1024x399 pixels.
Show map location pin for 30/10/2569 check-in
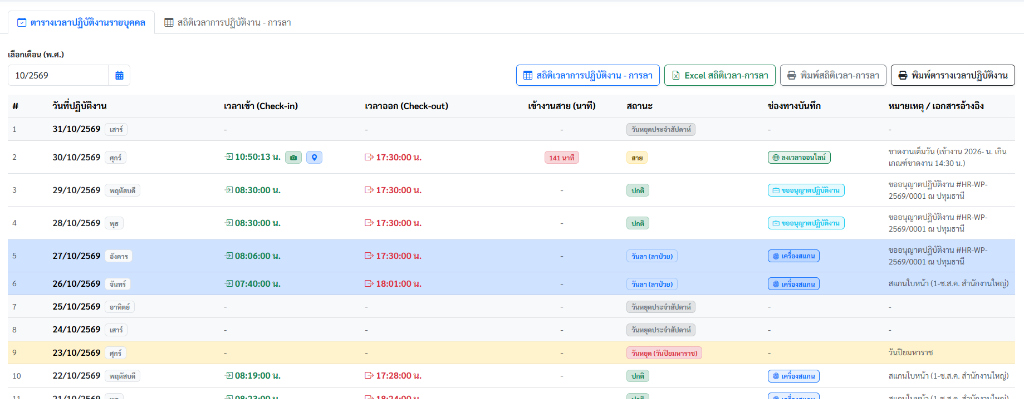pyautogui.click(x=314, y=157)
